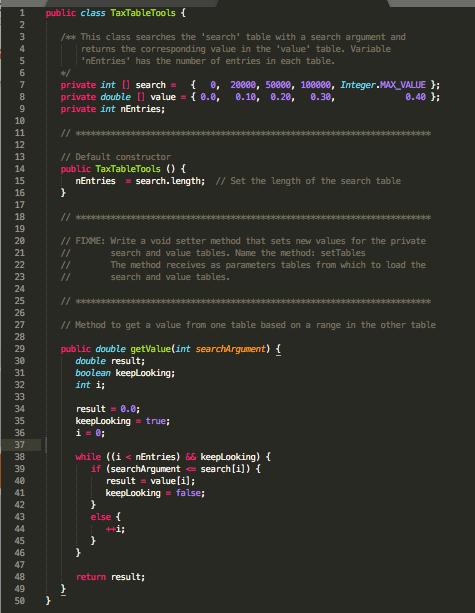The height and width of the screenshot is (613, 475).
Task: Click 'setTables' in the FIXME comment
Action: (x=343, y=253)
